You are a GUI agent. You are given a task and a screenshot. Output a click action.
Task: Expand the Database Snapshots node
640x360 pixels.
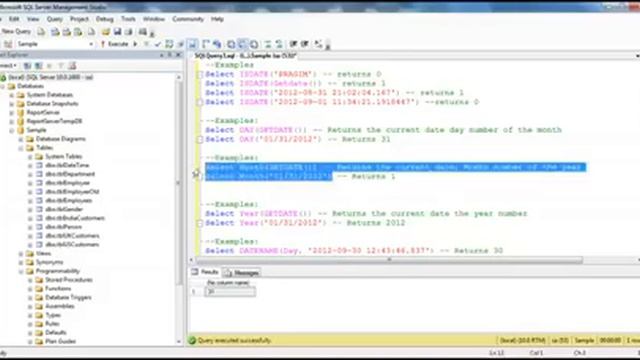[12, 104]
